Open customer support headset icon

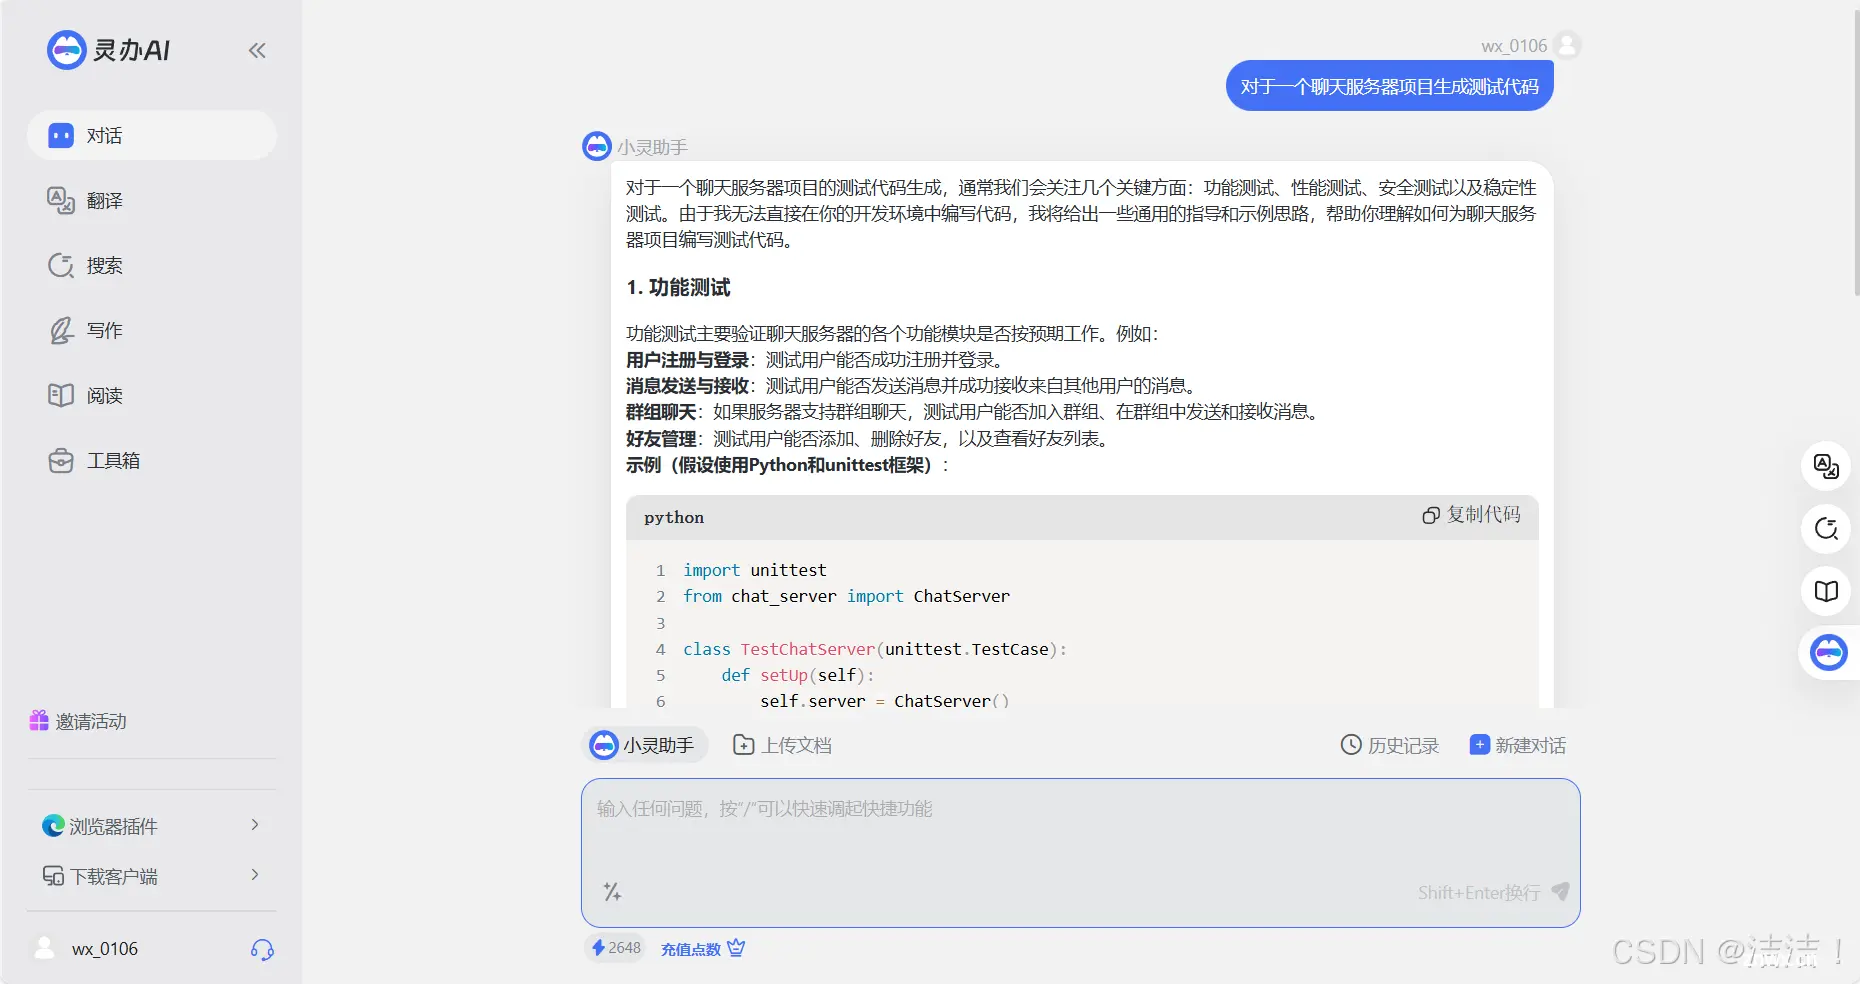pyautogui.click(x=262, y=949)
